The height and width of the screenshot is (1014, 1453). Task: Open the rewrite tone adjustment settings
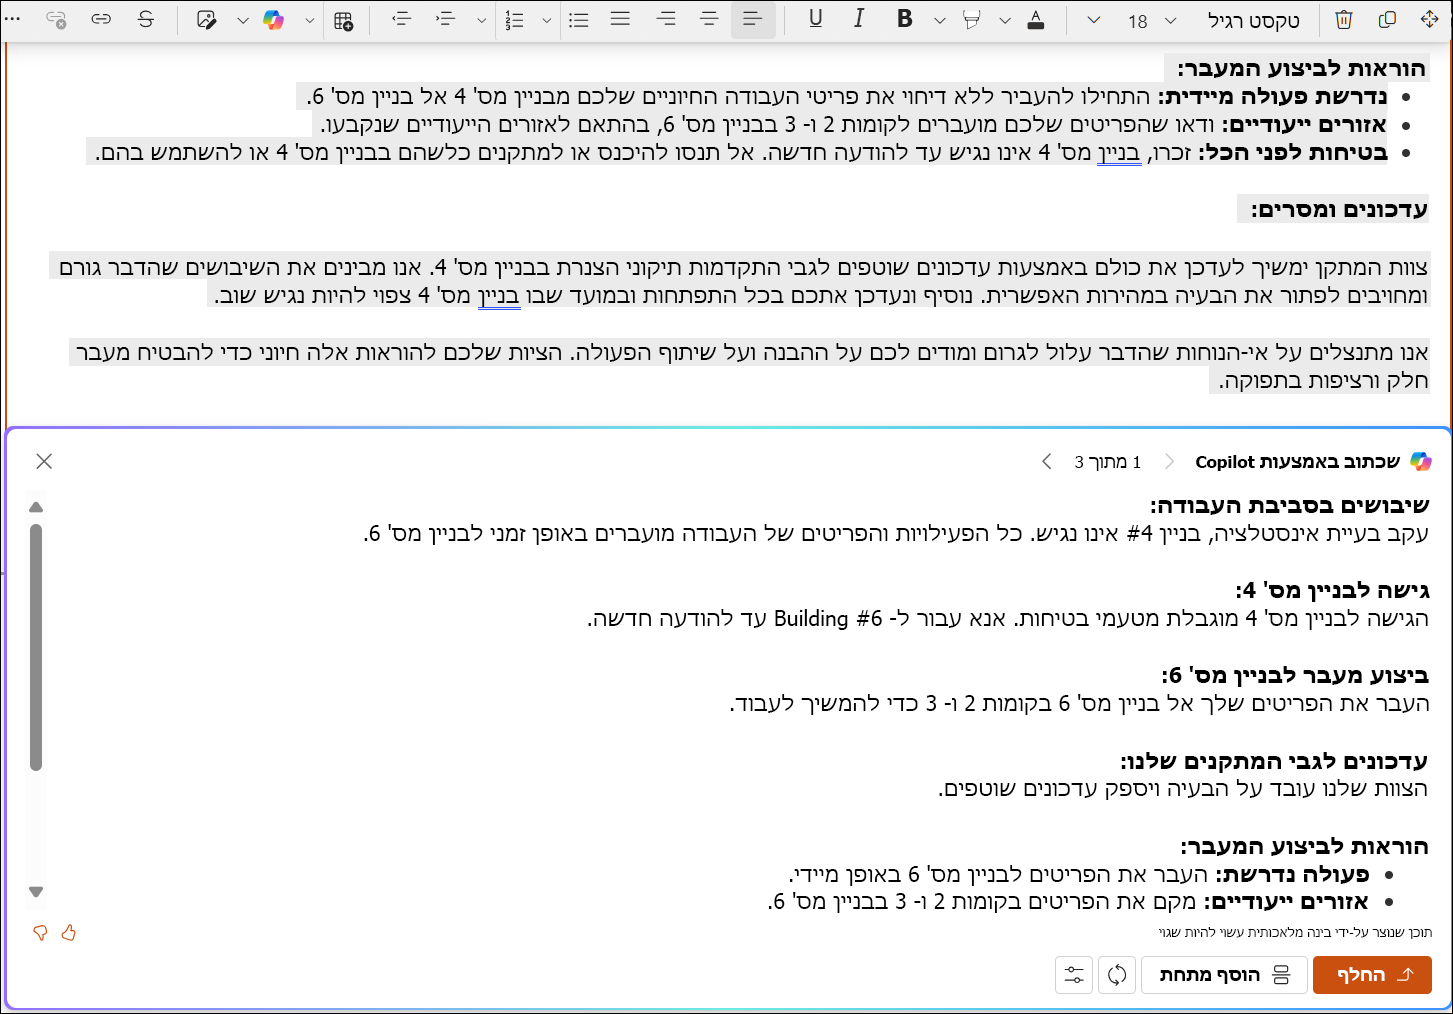pos(1074,974)
